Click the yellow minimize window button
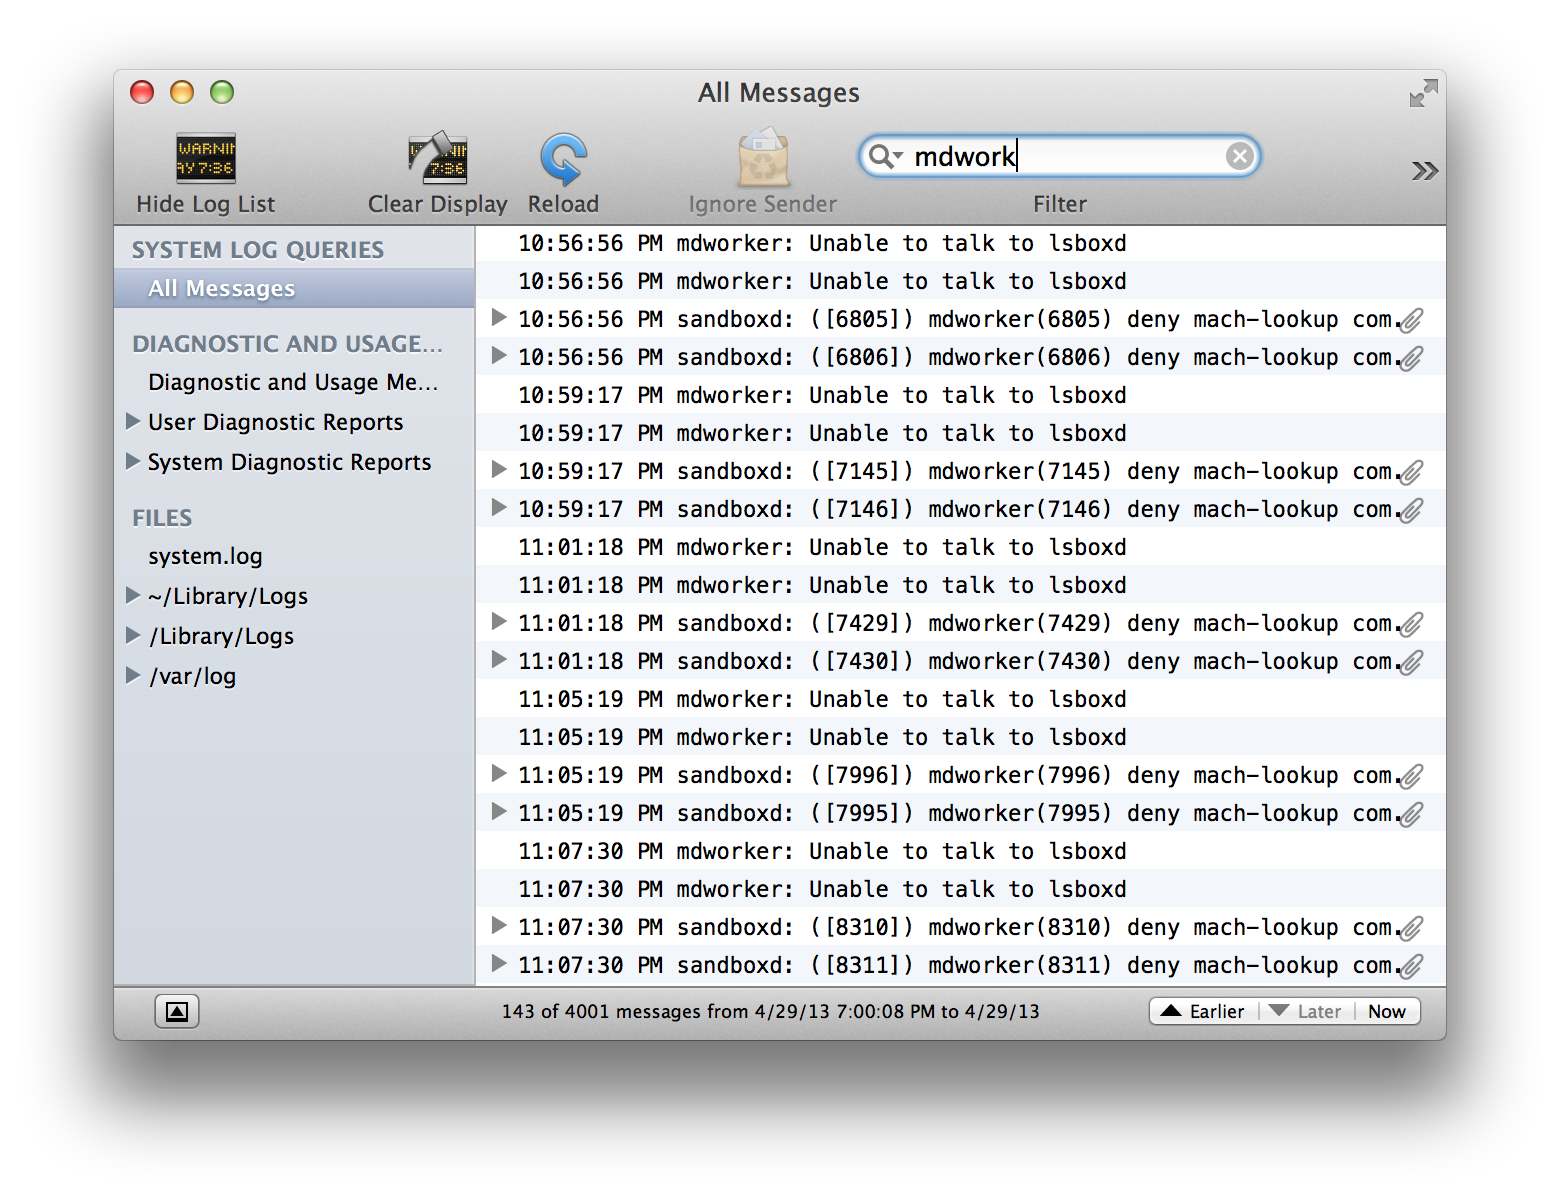 tap(182, 92)
